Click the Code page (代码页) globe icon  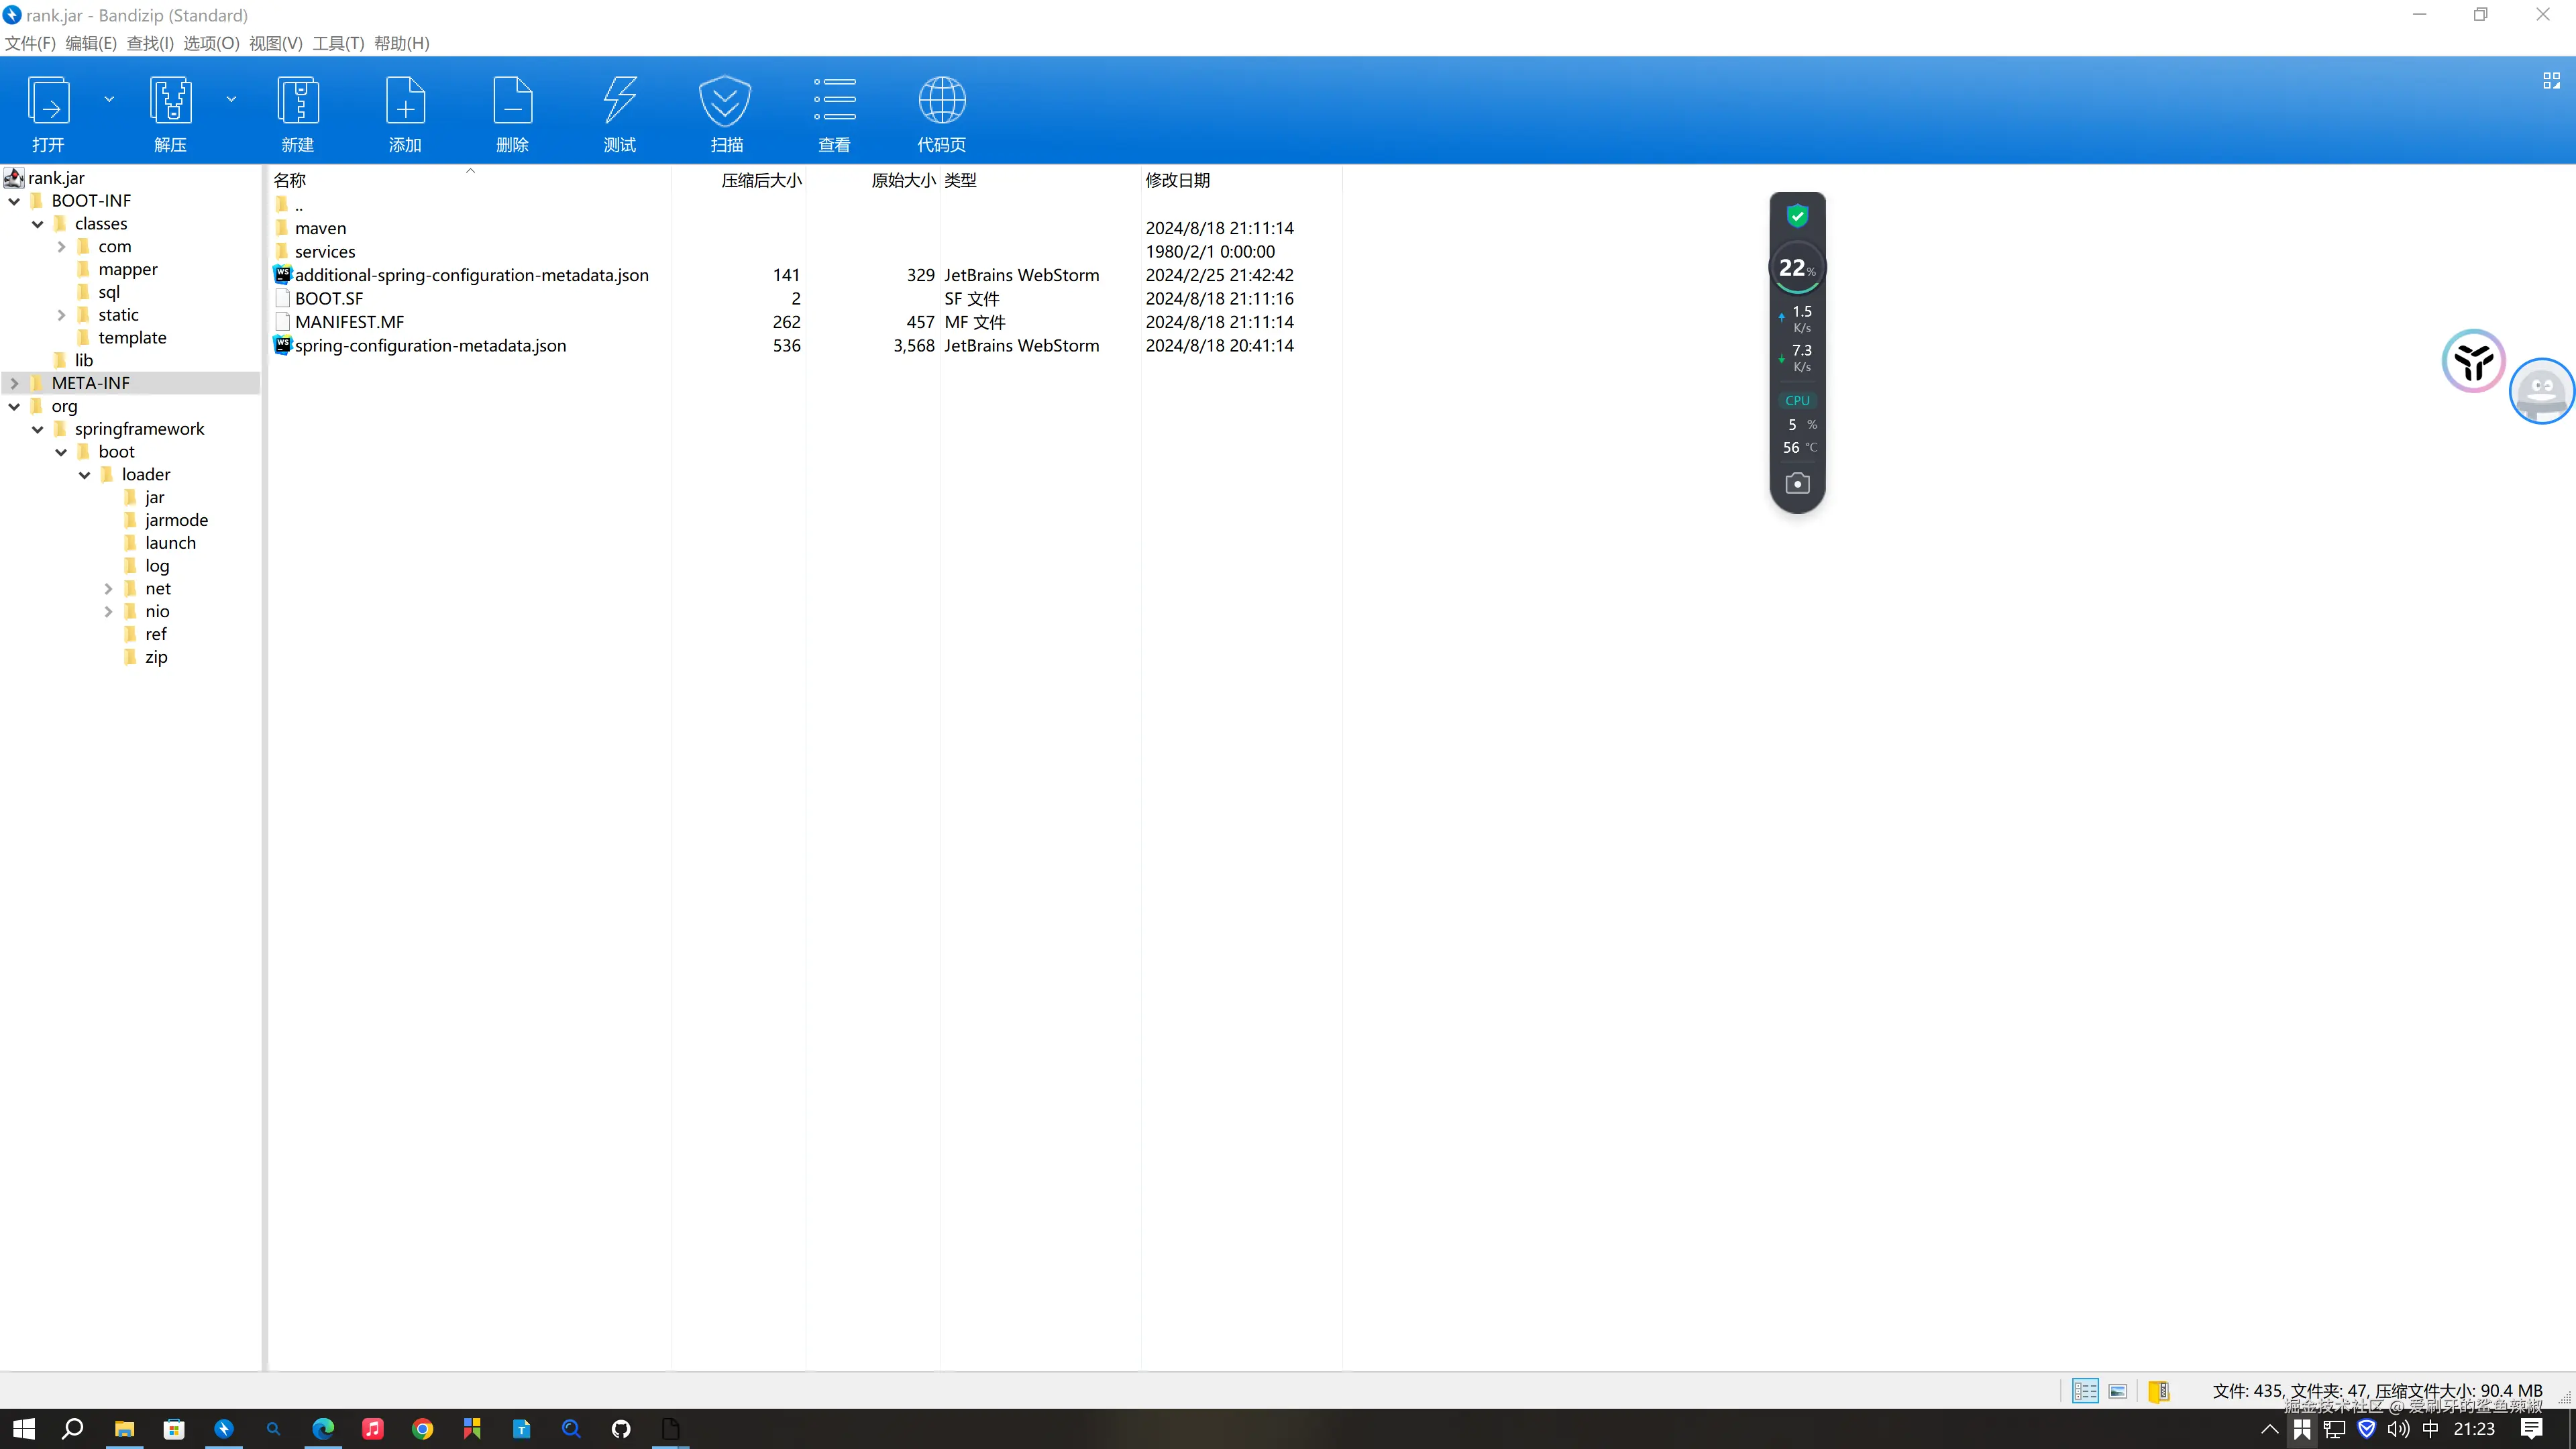pyautogui.click(x=941, y=101)
